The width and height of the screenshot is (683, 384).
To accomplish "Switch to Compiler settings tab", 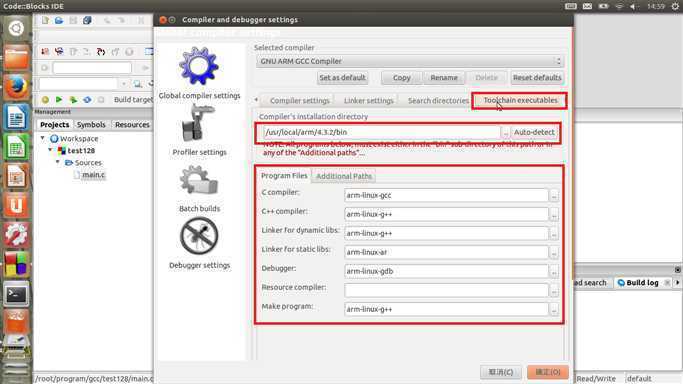I will [300, 101].
